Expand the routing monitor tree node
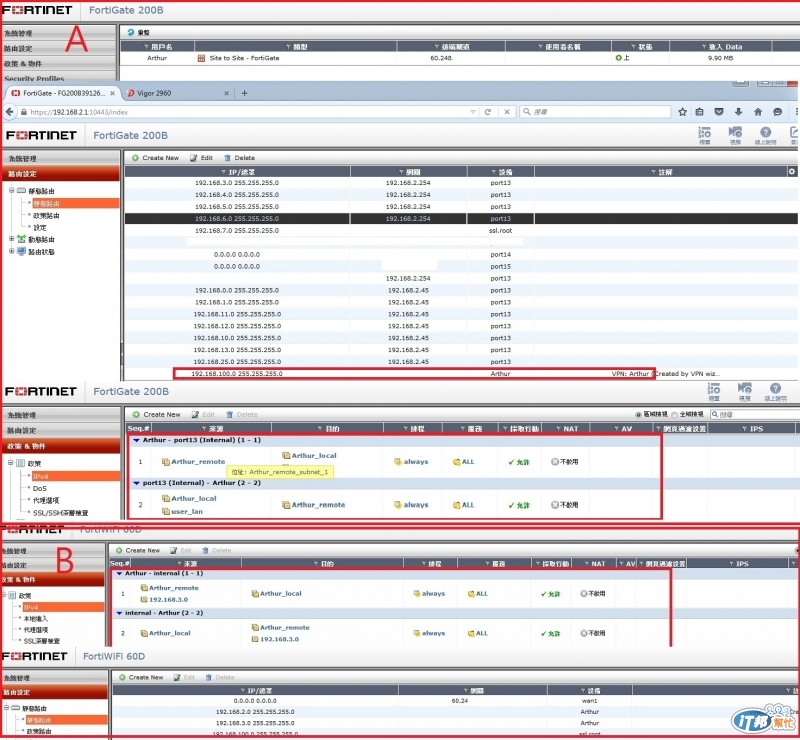Viewport: 800px width, 740px height. pos(11,251)
